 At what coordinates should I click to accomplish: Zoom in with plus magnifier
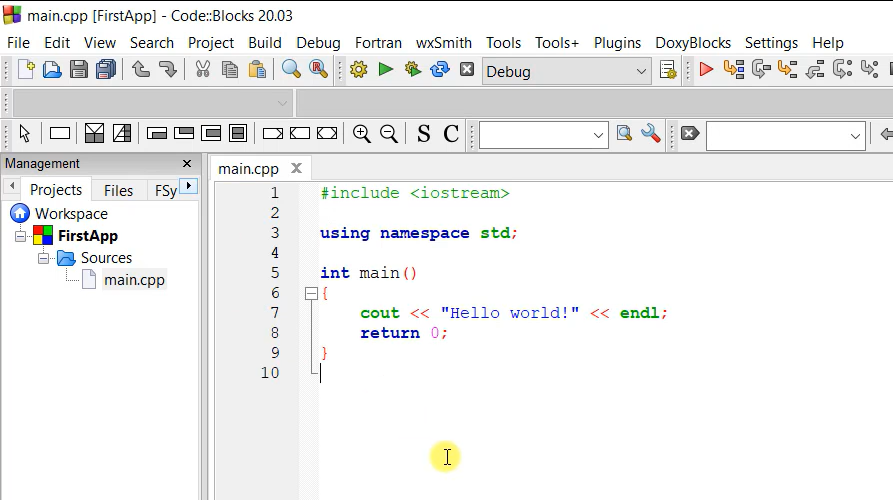362,134
